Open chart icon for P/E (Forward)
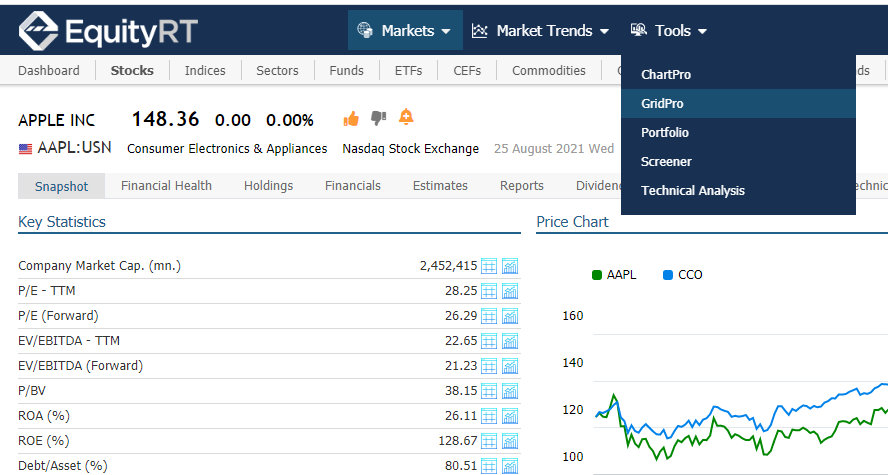Image resolution: width=888 pixels, height=475 pixels. (510, 316)
